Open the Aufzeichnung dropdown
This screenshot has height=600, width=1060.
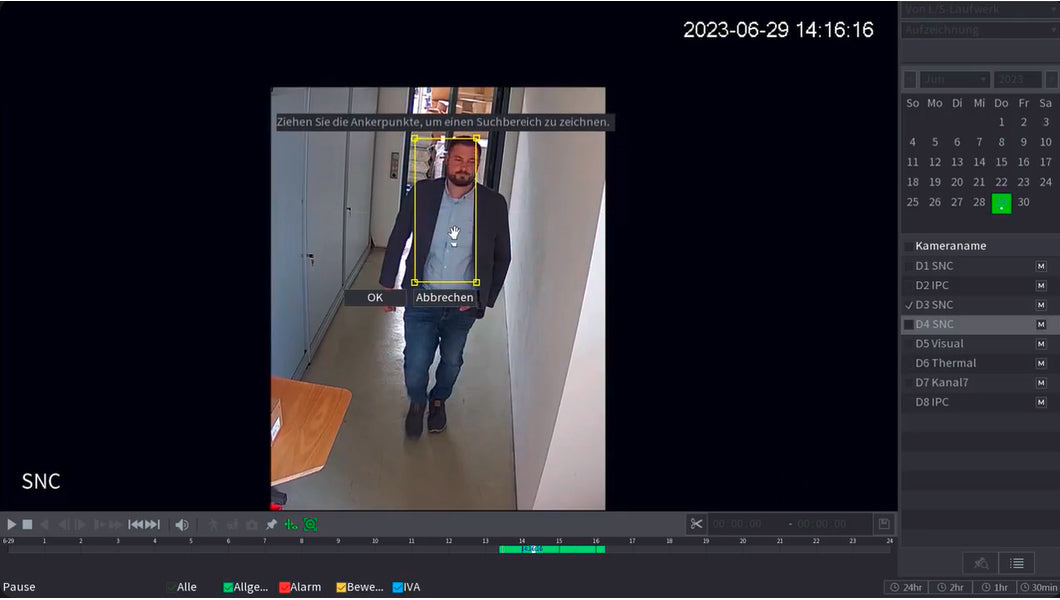[979, 30]
